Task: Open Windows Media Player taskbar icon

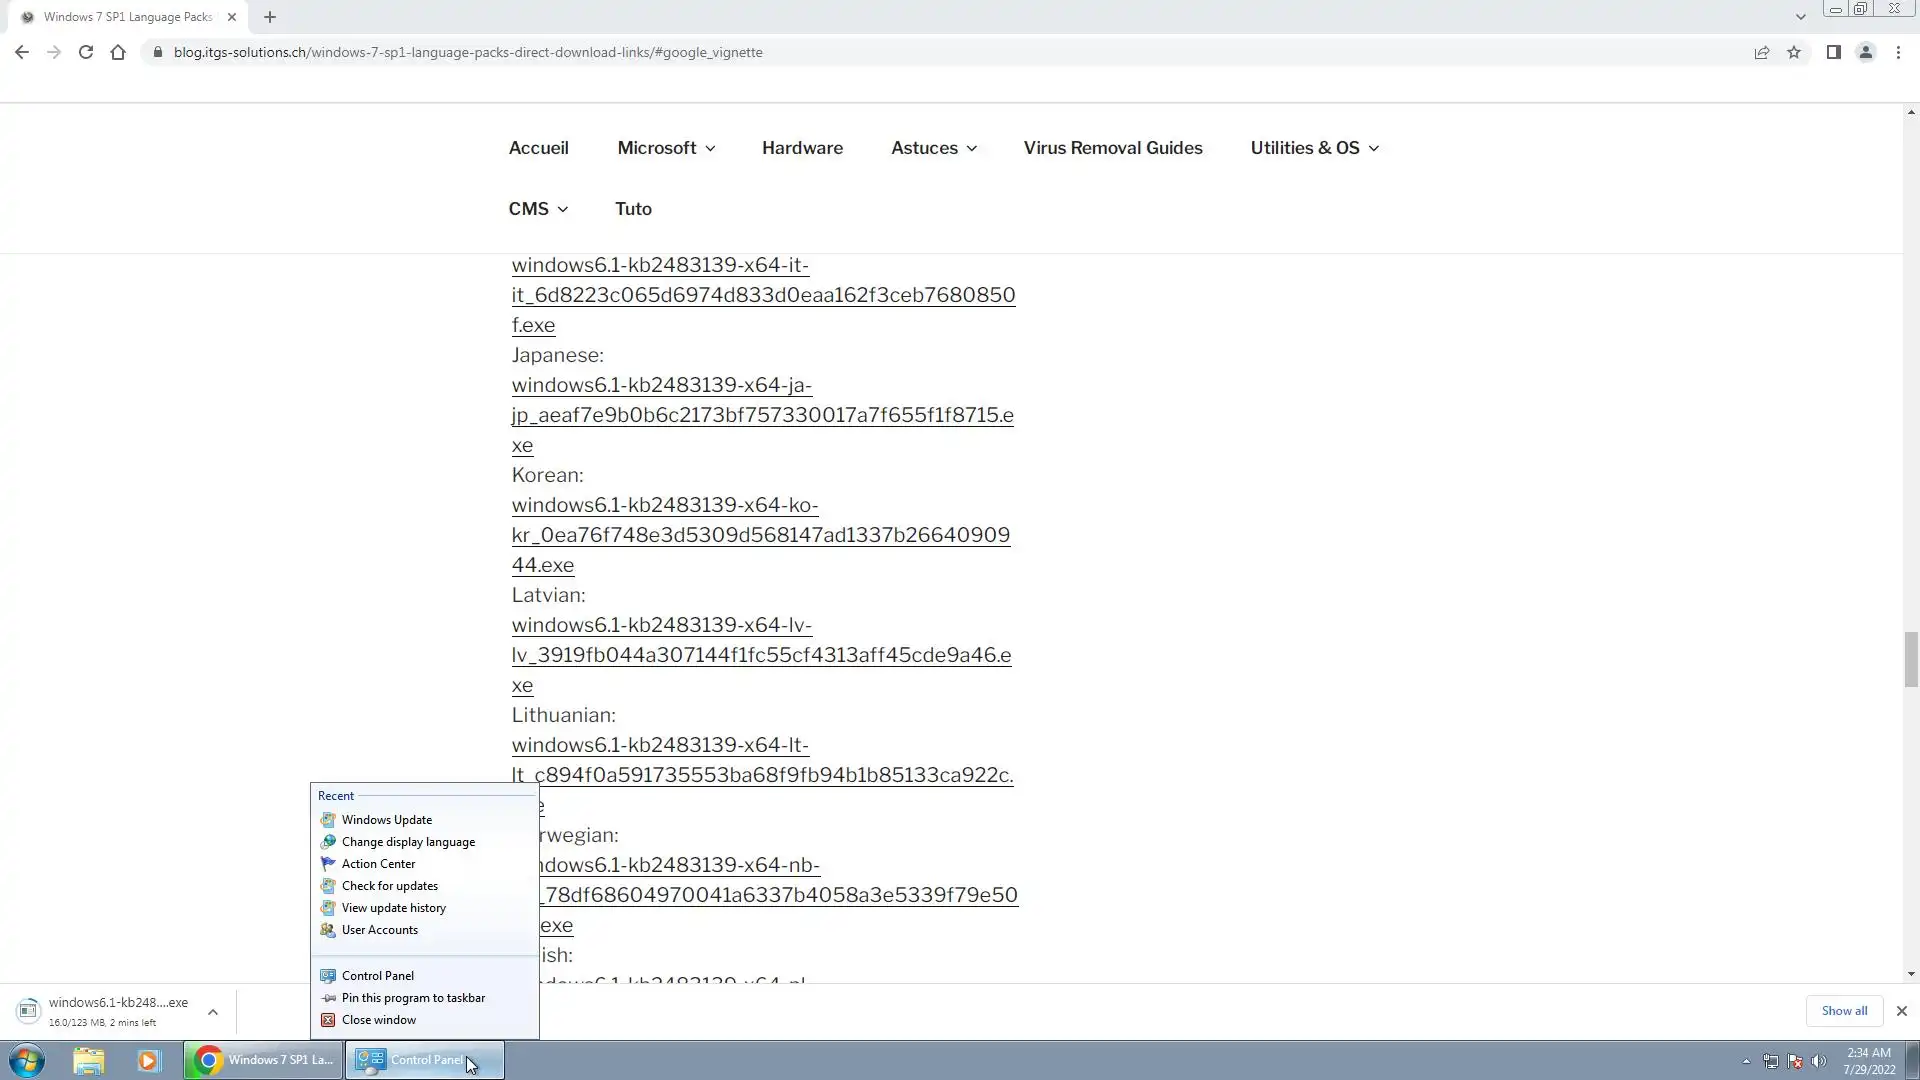Action: pyautogui.click(x=148, y=1060)
